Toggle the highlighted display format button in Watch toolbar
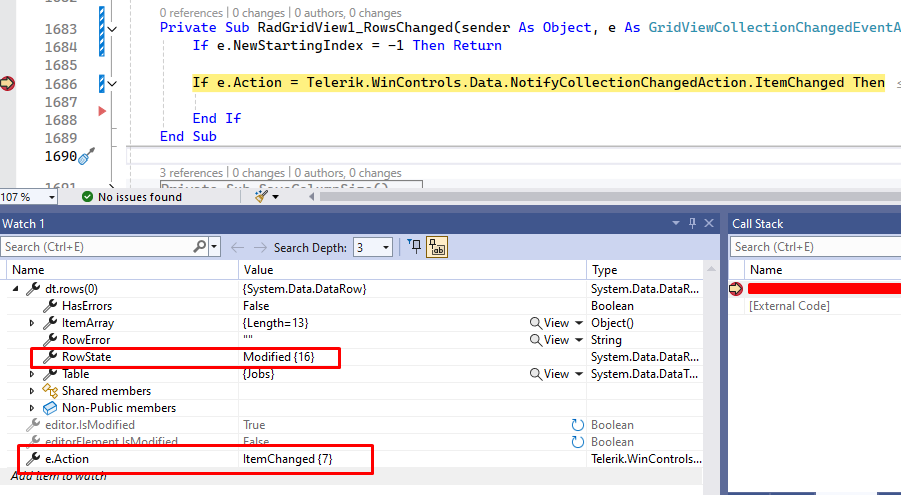This screenshot has width=901, height=495. pos(437,247)
